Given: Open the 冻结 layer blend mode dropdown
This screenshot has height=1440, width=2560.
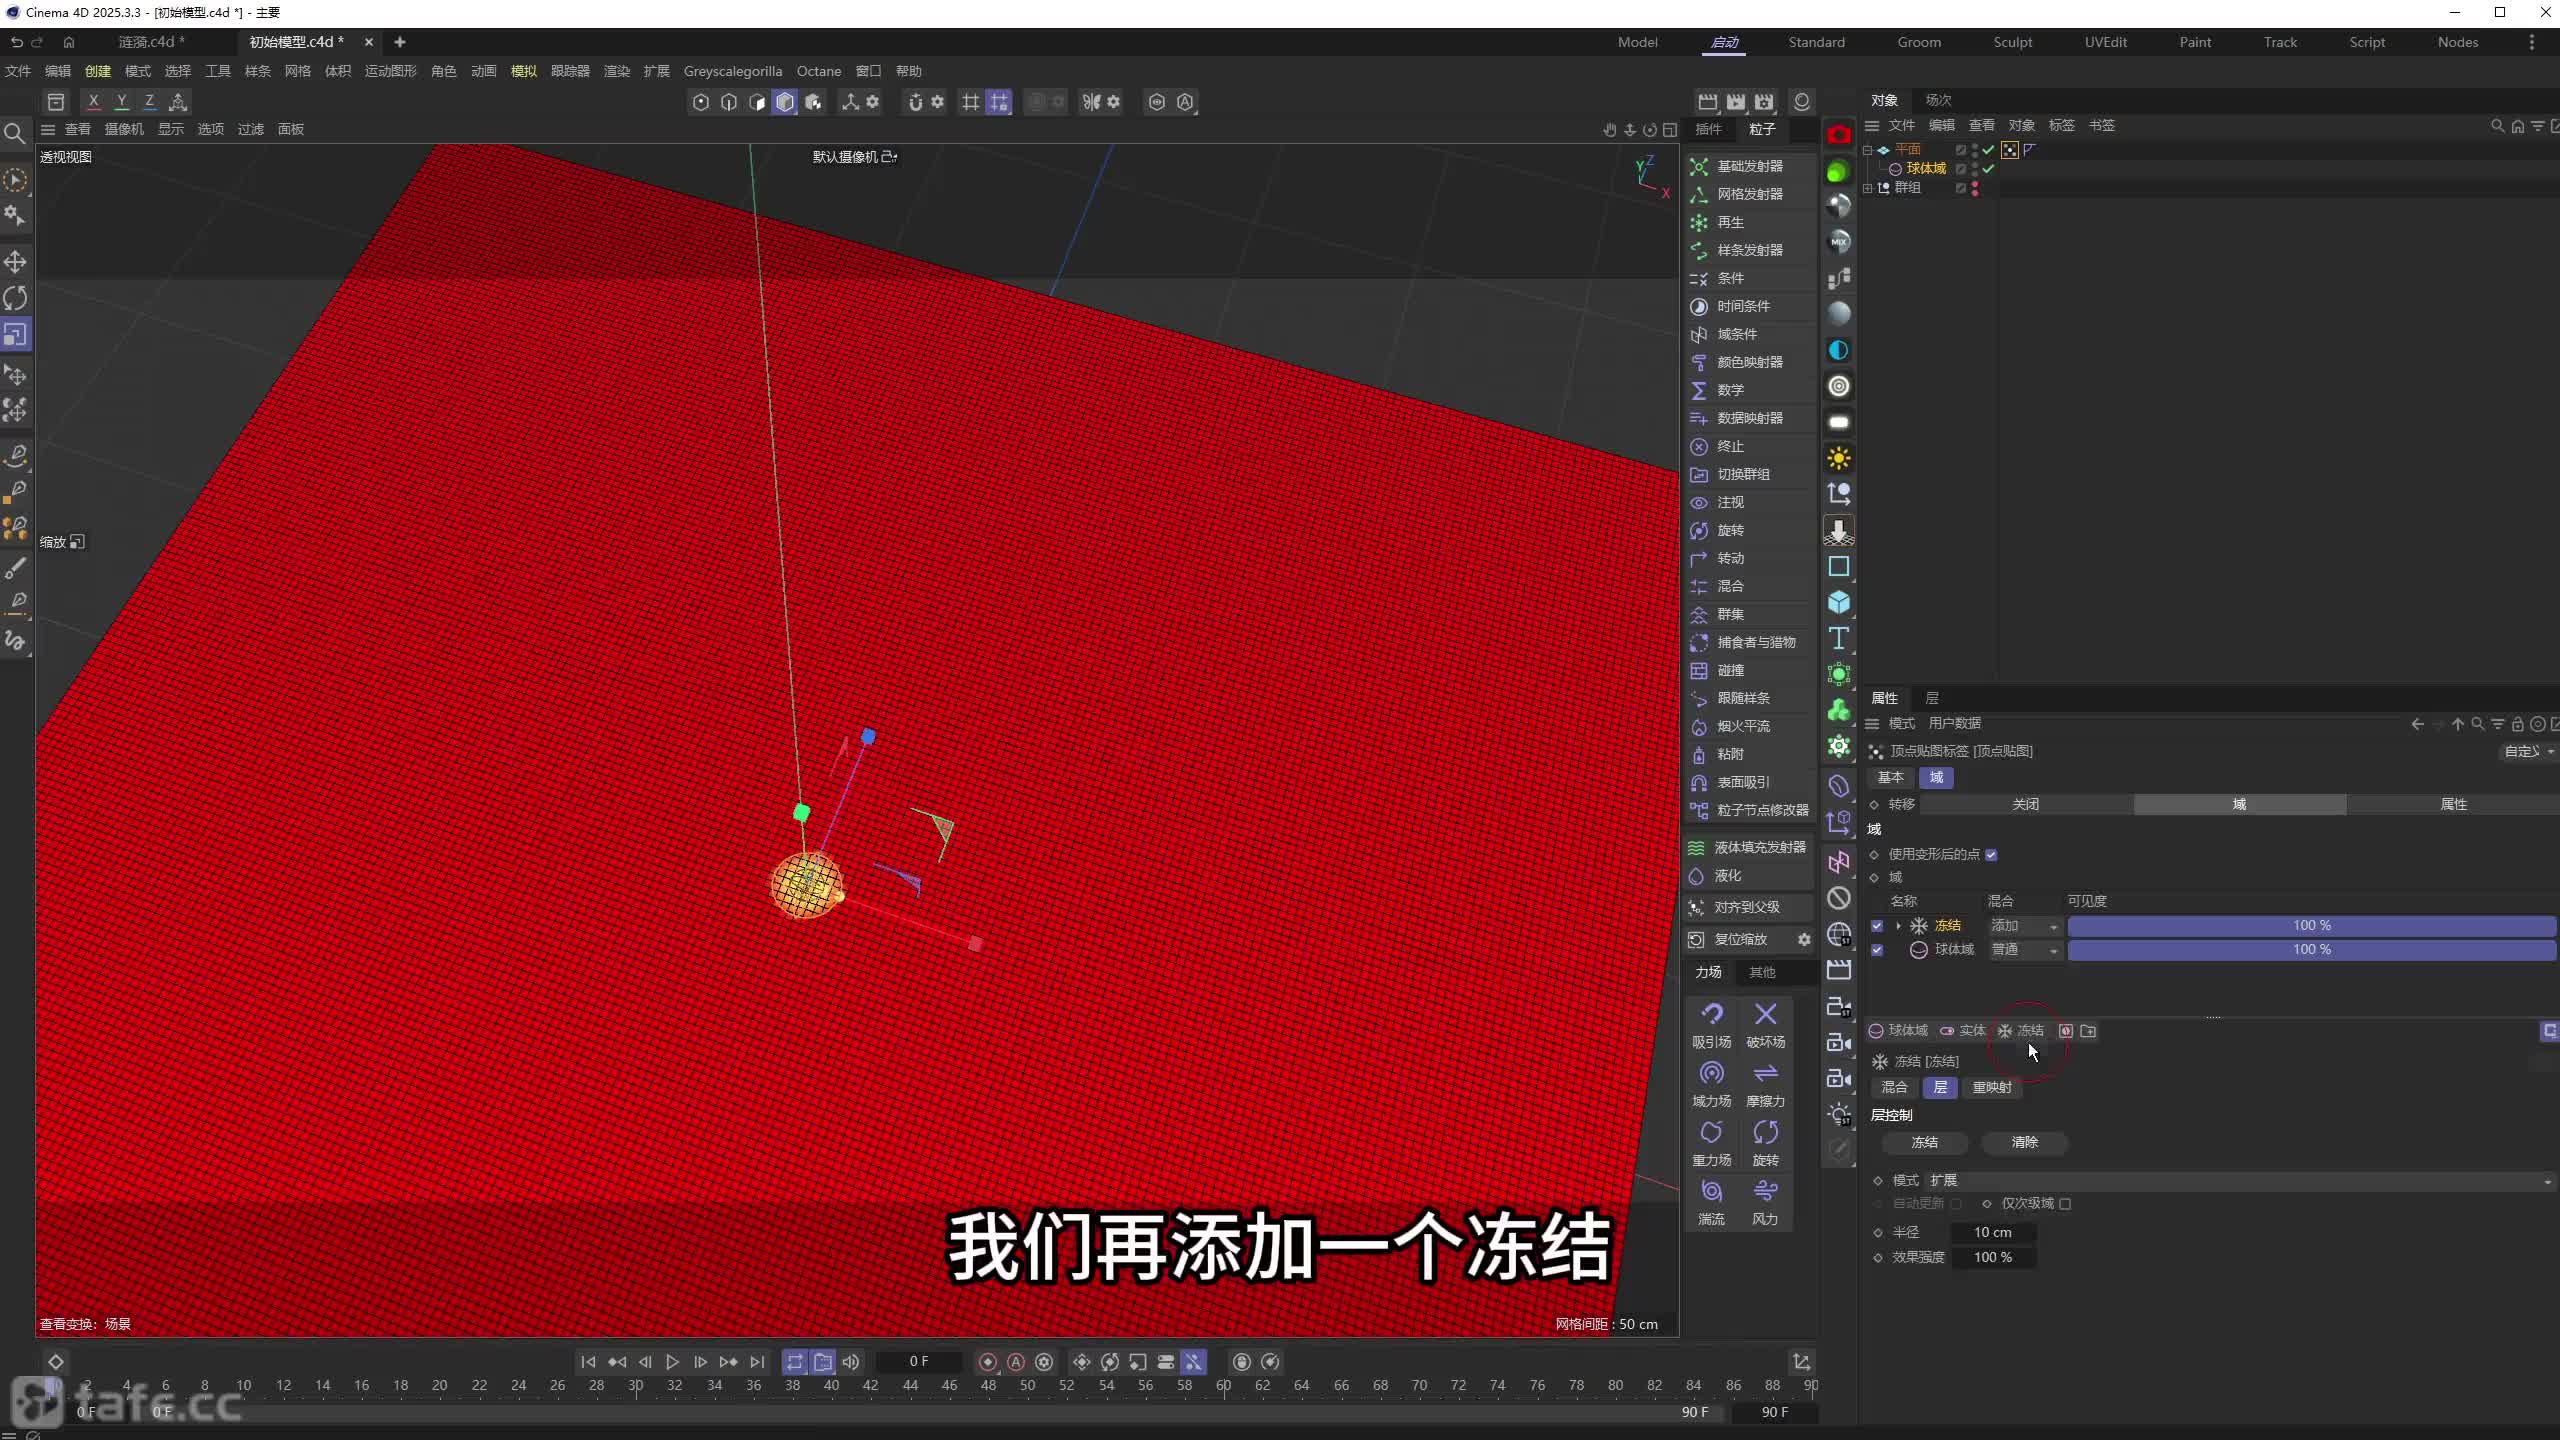Looking at the screenshot, I should [2024, 926].
